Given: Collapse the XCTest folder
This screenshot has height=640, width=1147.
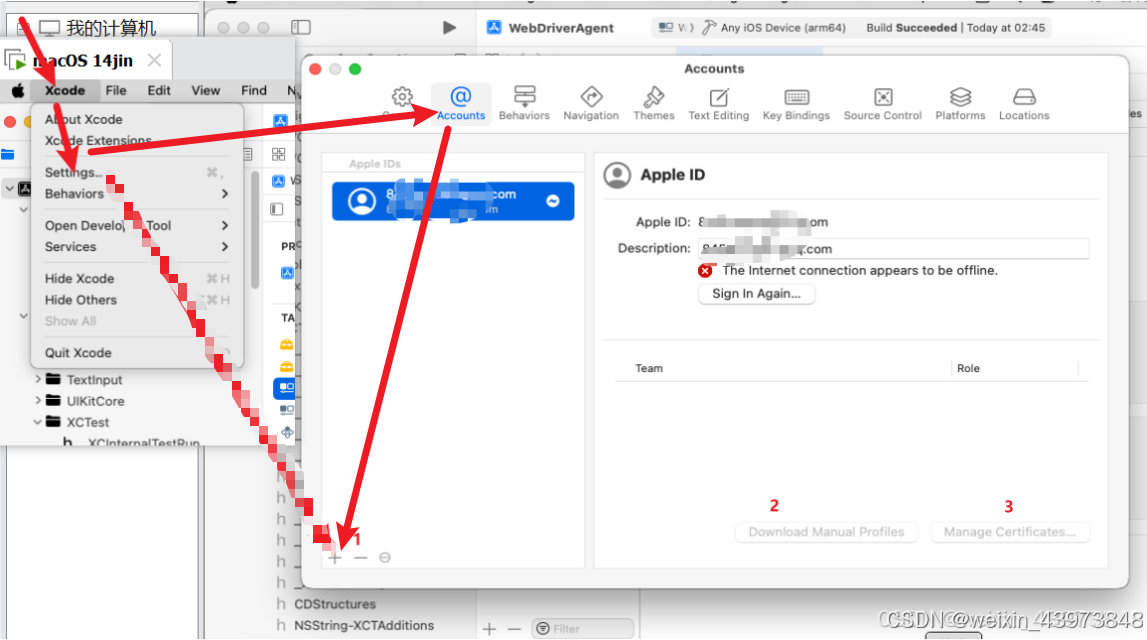Looking at the screenshot, I should (x=38, y=422).
